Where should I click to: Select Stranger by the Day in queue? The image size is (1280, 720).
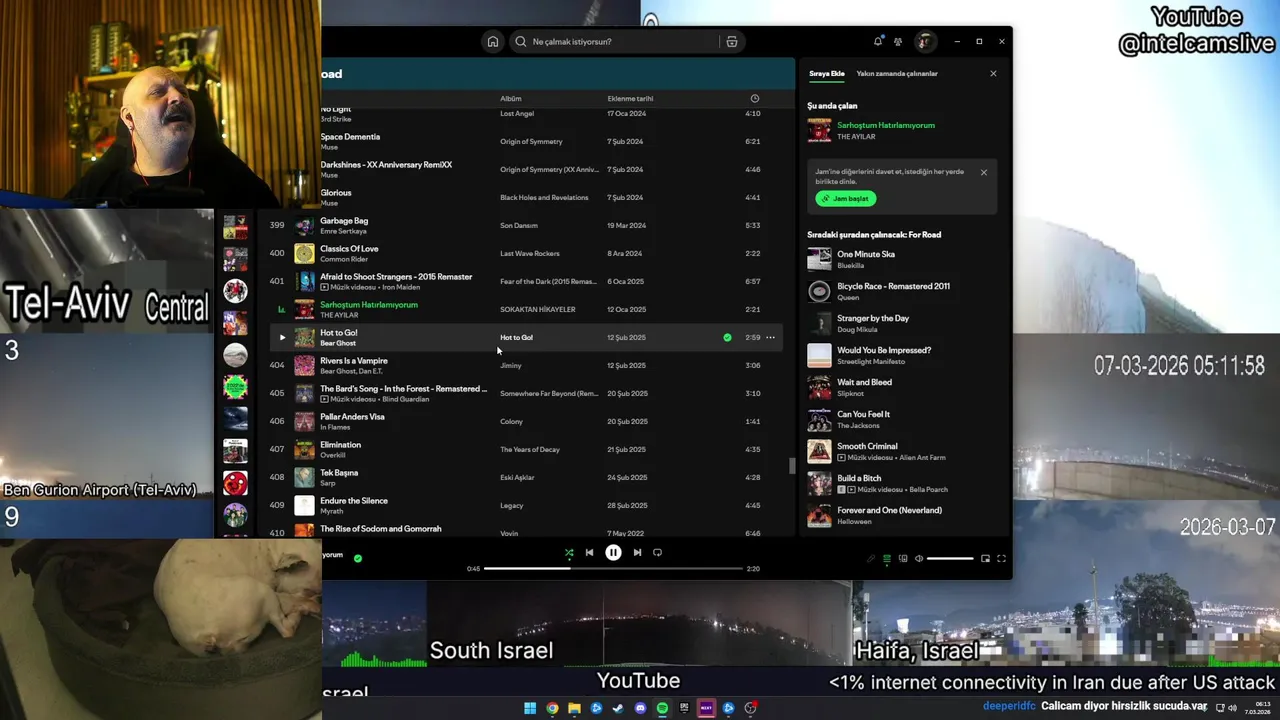[902, 323]
